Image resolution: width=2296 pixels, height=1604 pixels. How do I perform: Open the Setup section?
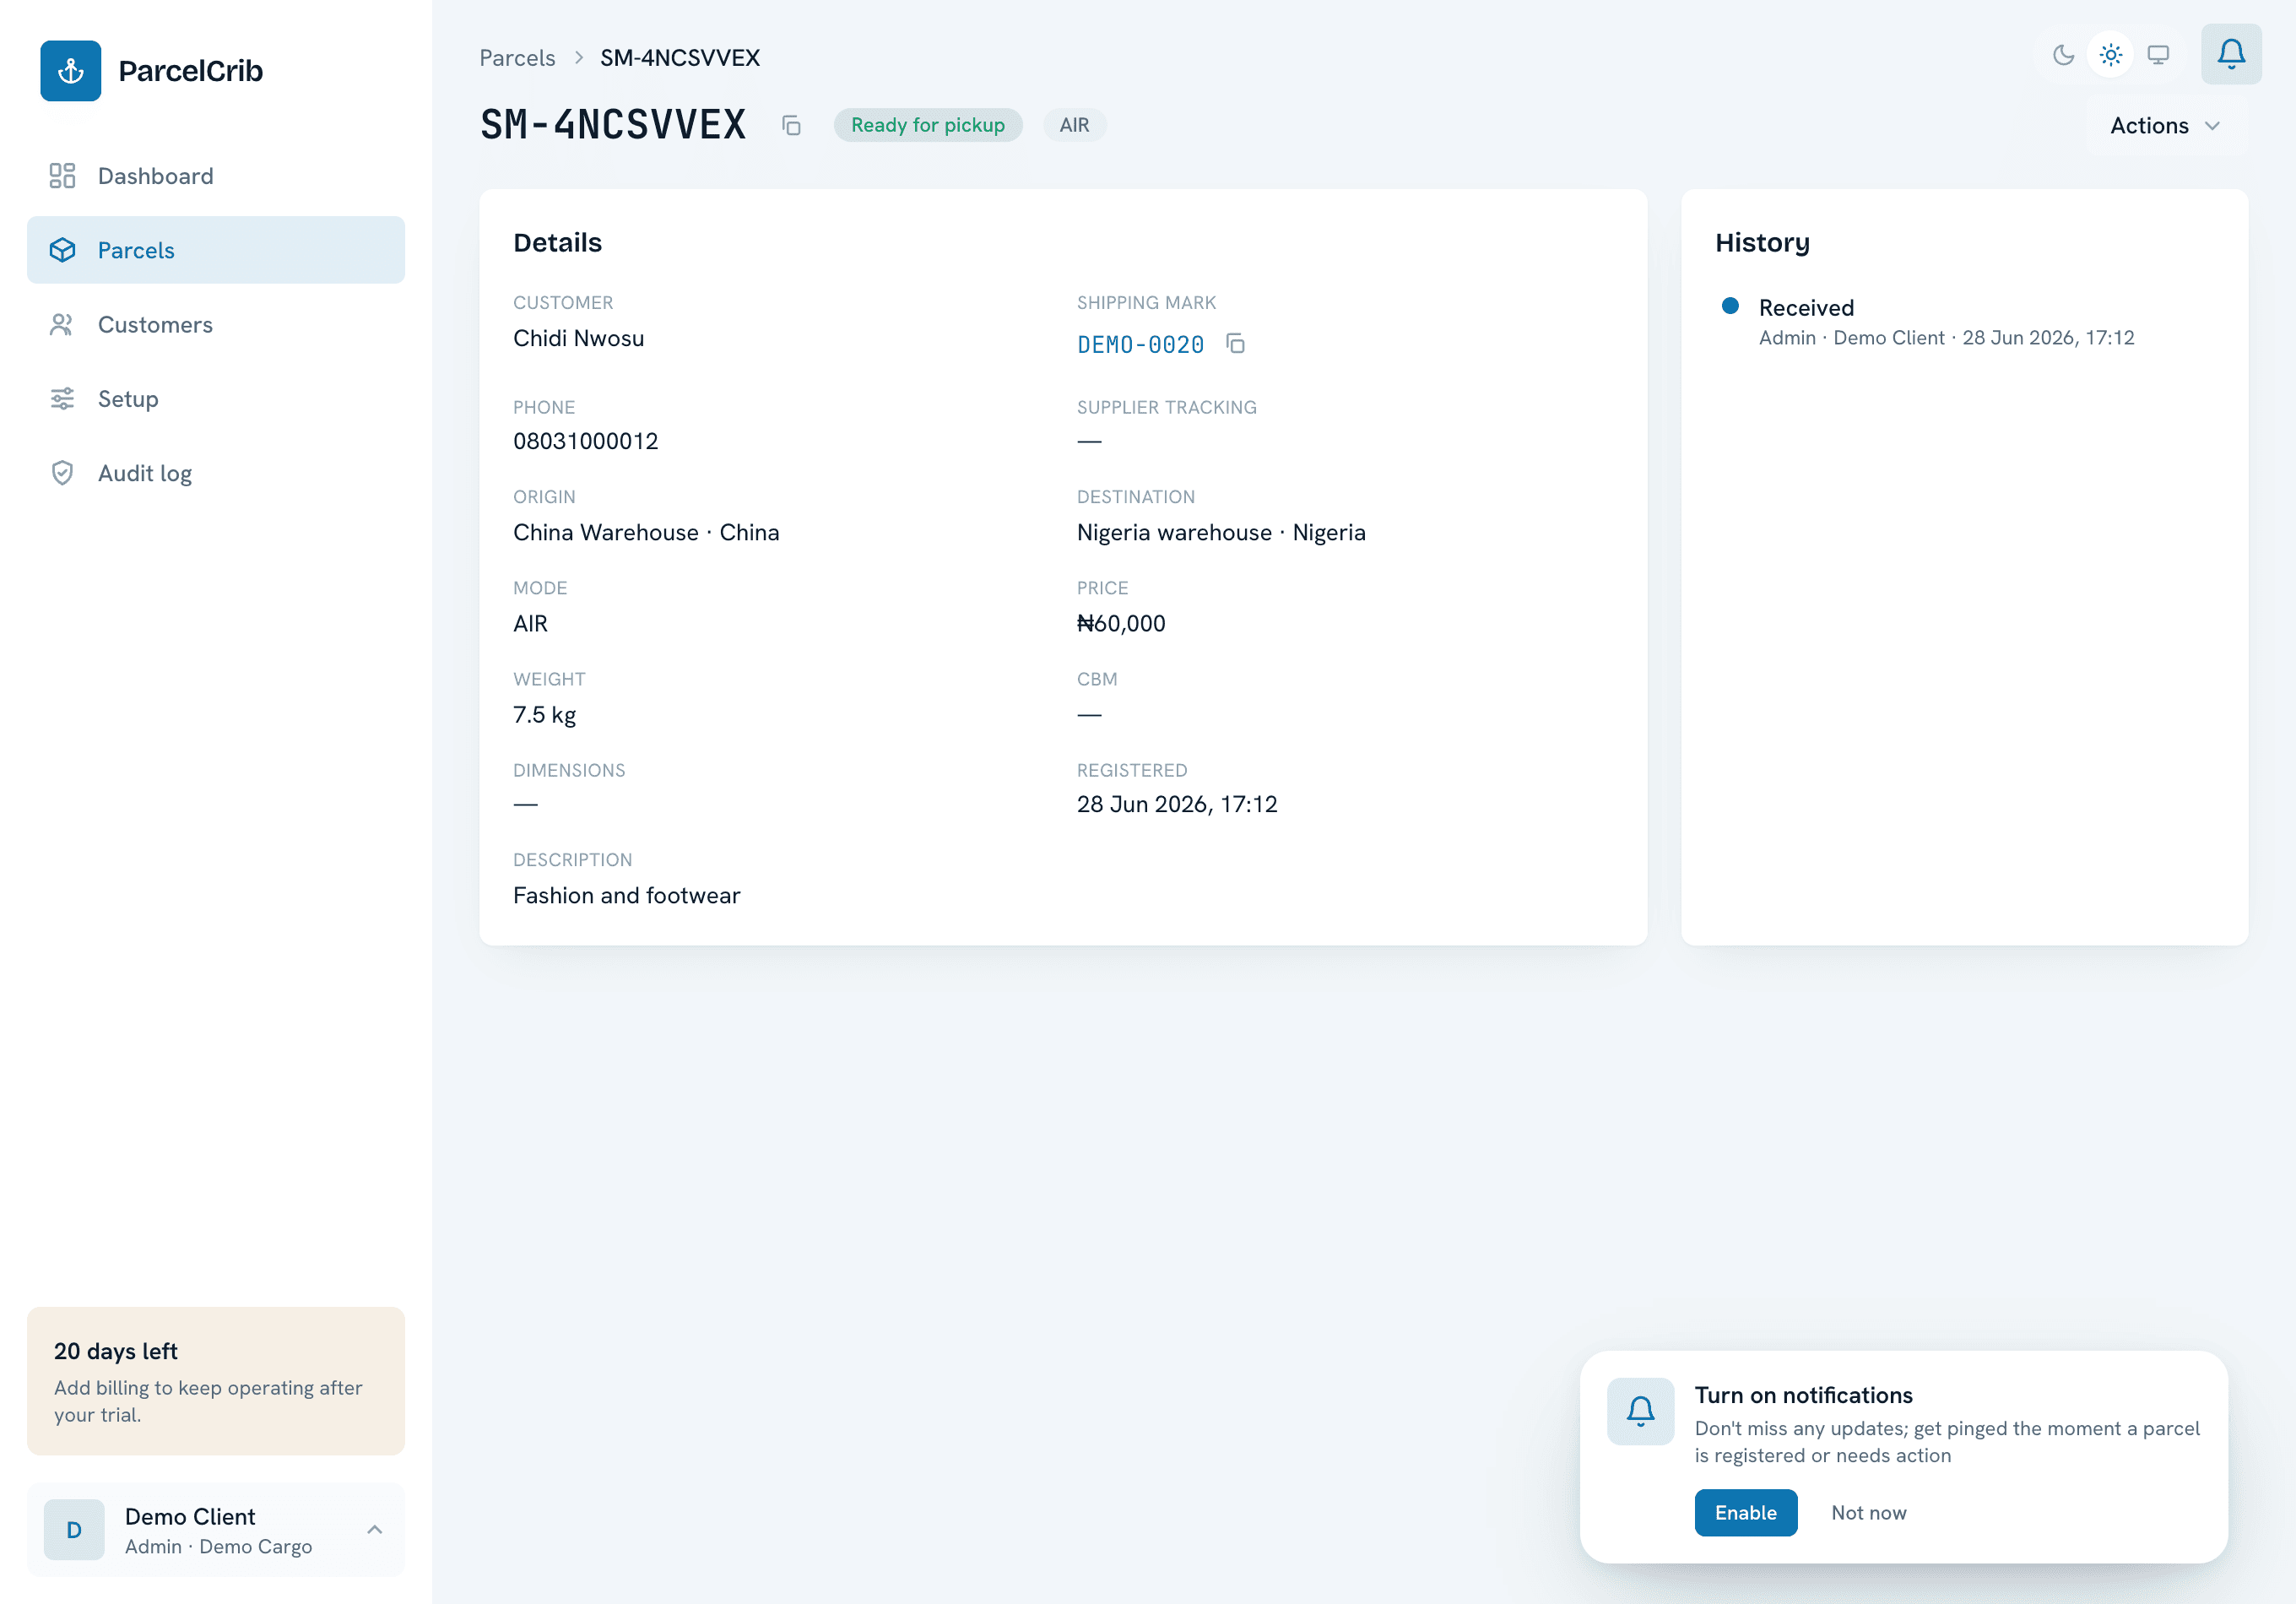pos(216,399)
